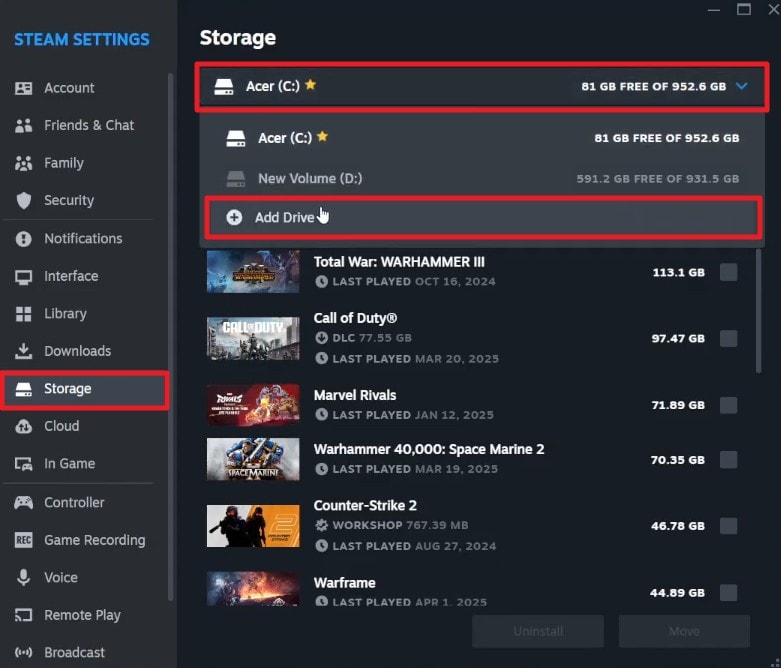Click the Broadcast signal icon
Image resolution: width=781 pixels, height=668 pixels.
(23, 653)
